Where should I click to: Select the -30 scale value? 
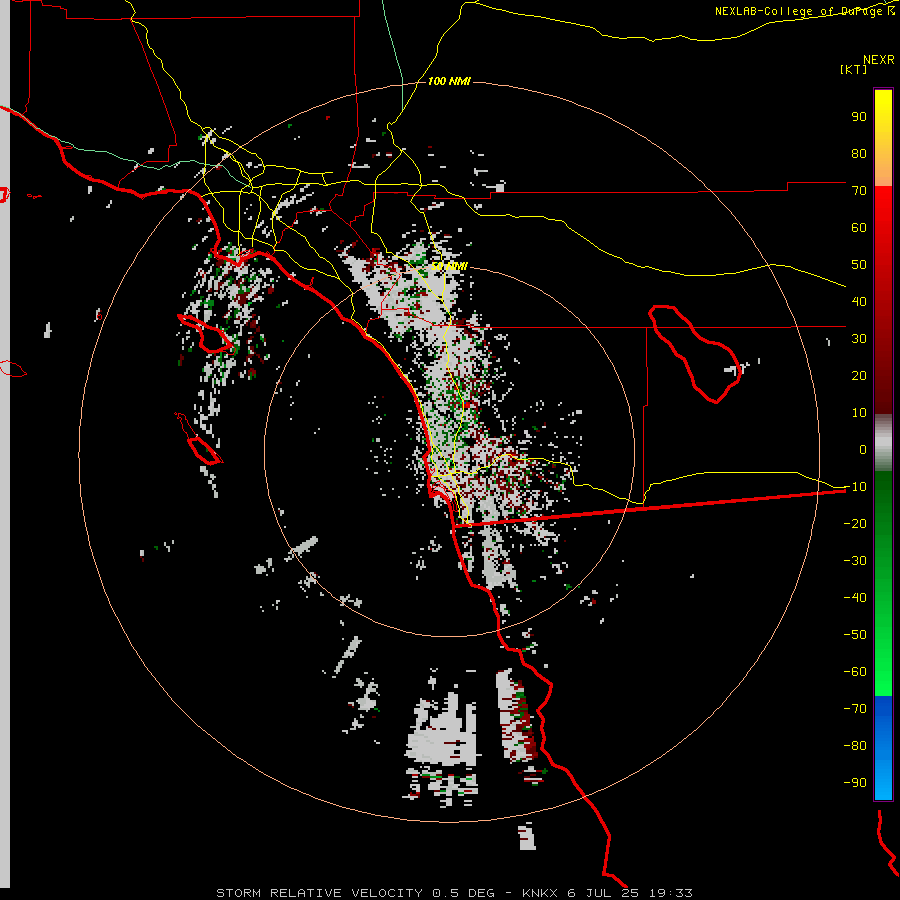[x=855, y=561]
